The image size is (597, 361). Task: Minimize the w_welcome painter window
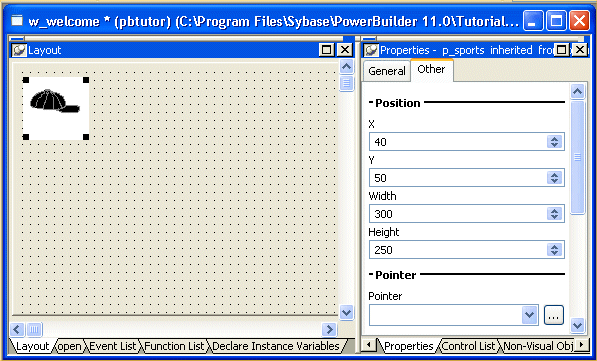533,21
